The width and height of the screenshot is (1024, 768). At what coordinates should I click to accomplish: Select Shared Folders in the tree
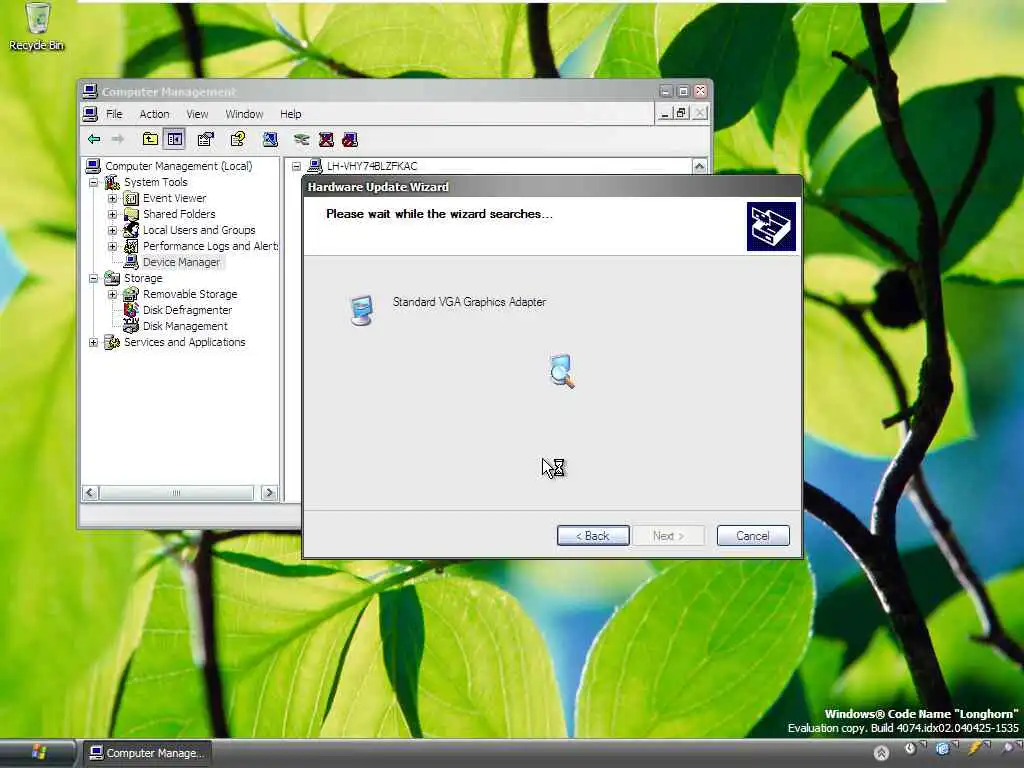click(179, 214)
